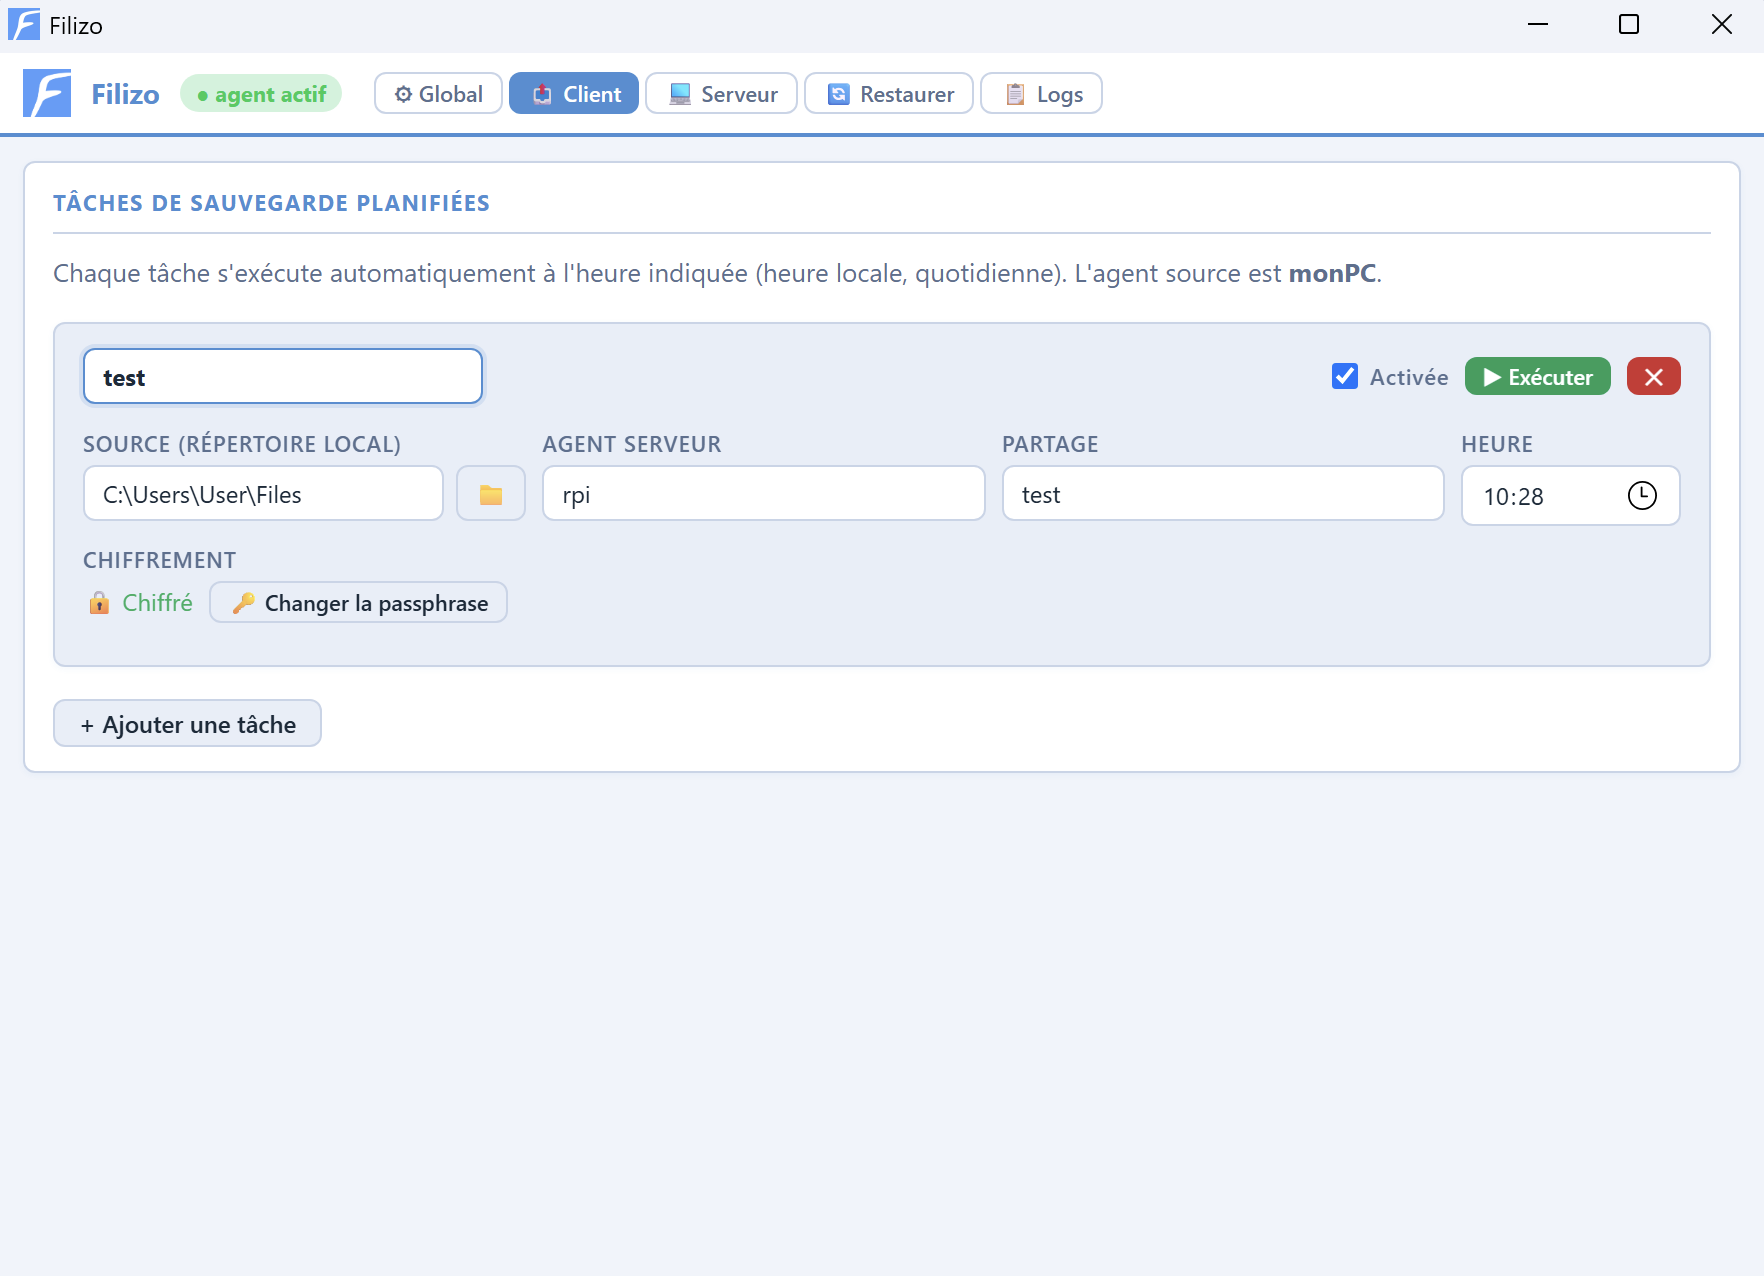Browse for source folder icon button
This screenshot has width=1764, height=1276.
(491, 494)
